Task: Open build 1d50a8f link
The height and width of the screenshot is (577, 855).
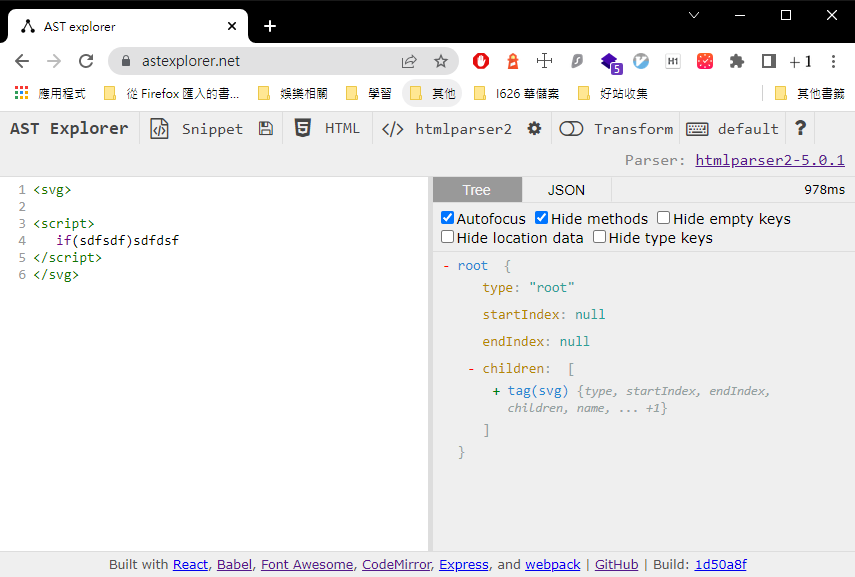Action: 720,564
